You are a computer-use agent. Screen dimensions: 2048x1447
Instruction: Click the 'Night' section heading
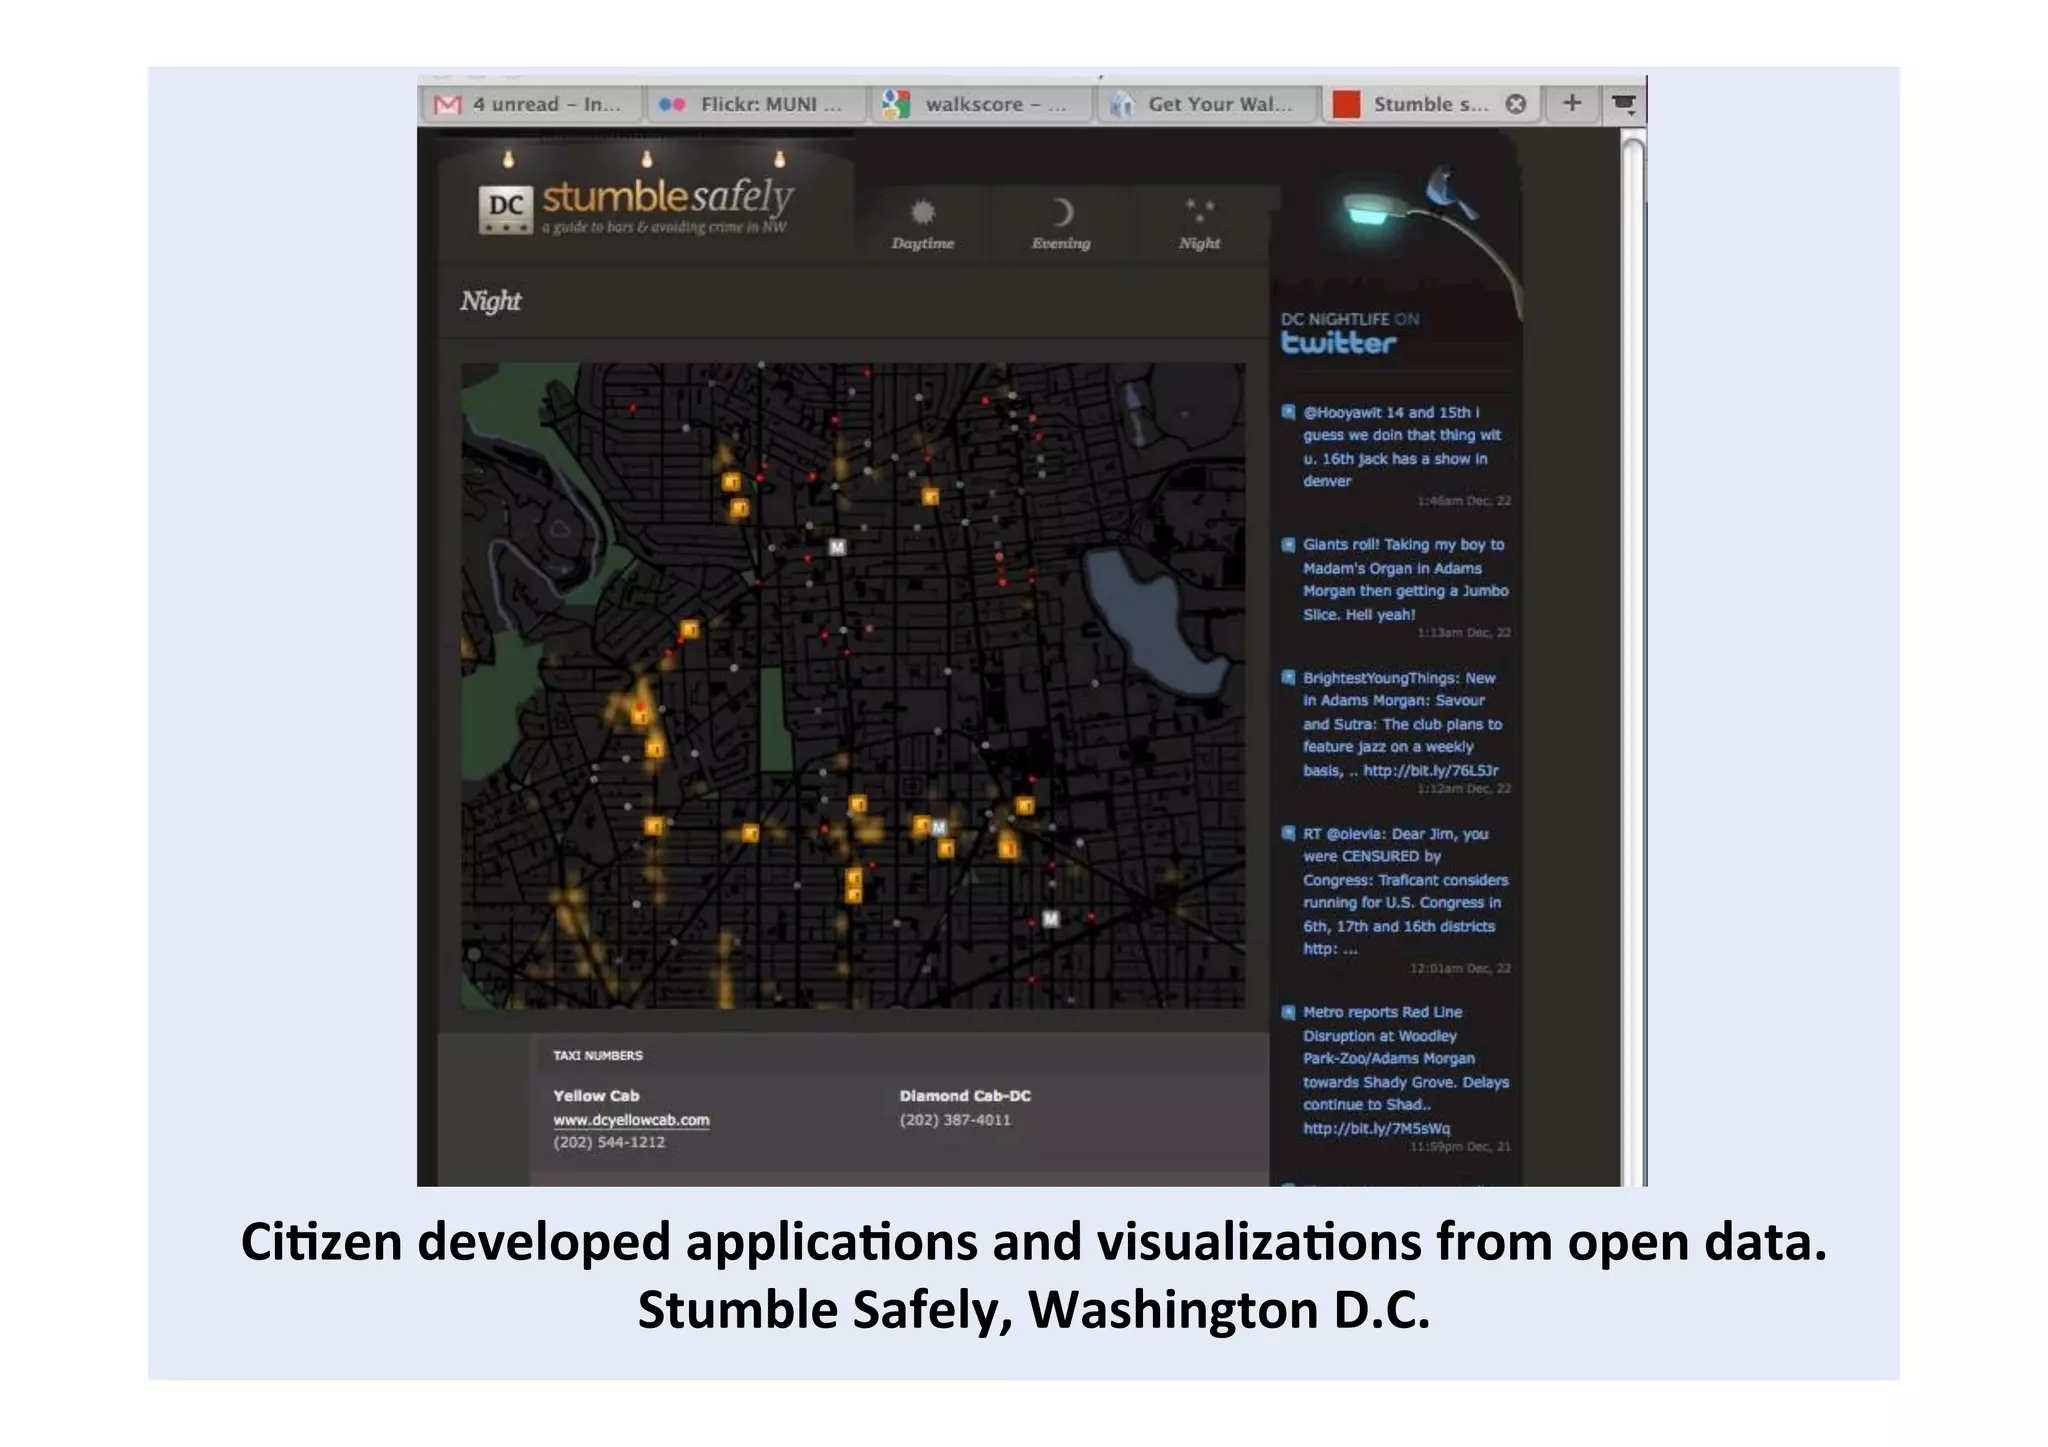490,301
